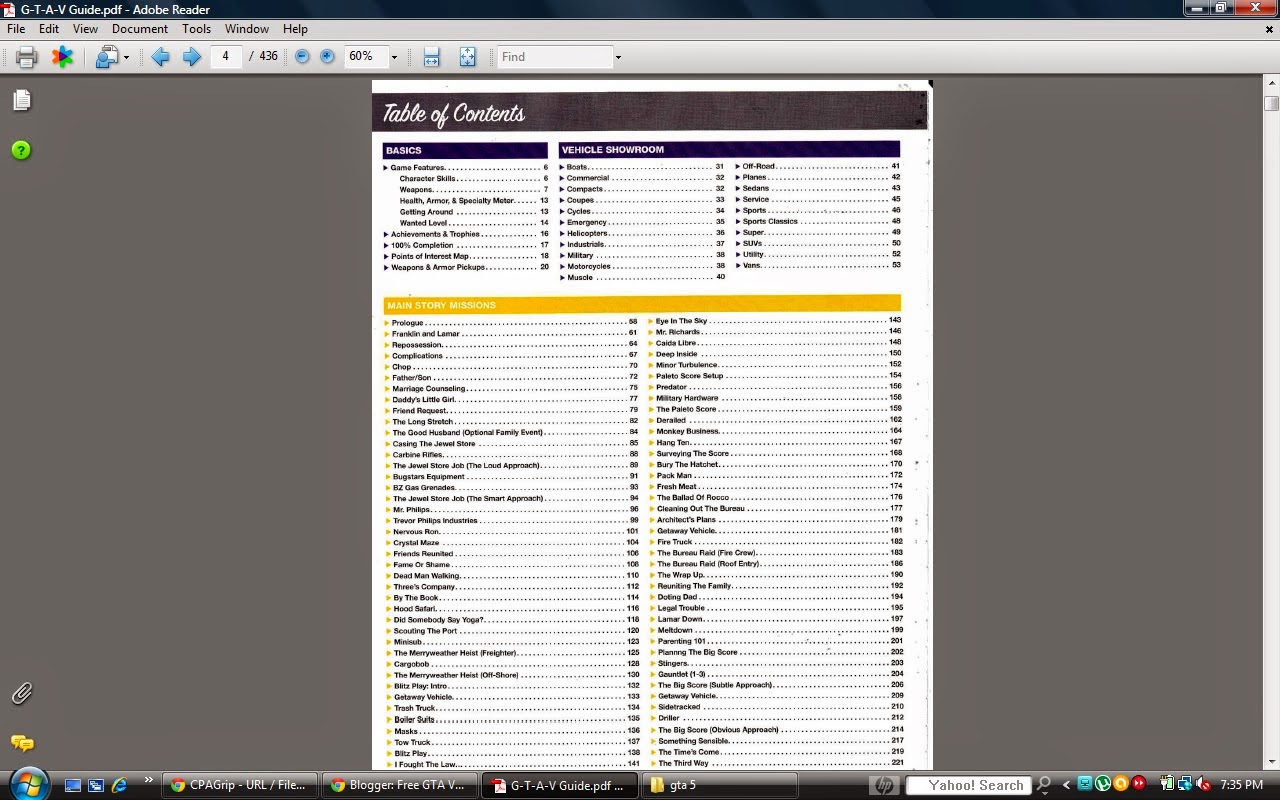Screen dimensions: 1280x800
Task: Open the gta 5 folder taskbar button
Action: [720, 785]
